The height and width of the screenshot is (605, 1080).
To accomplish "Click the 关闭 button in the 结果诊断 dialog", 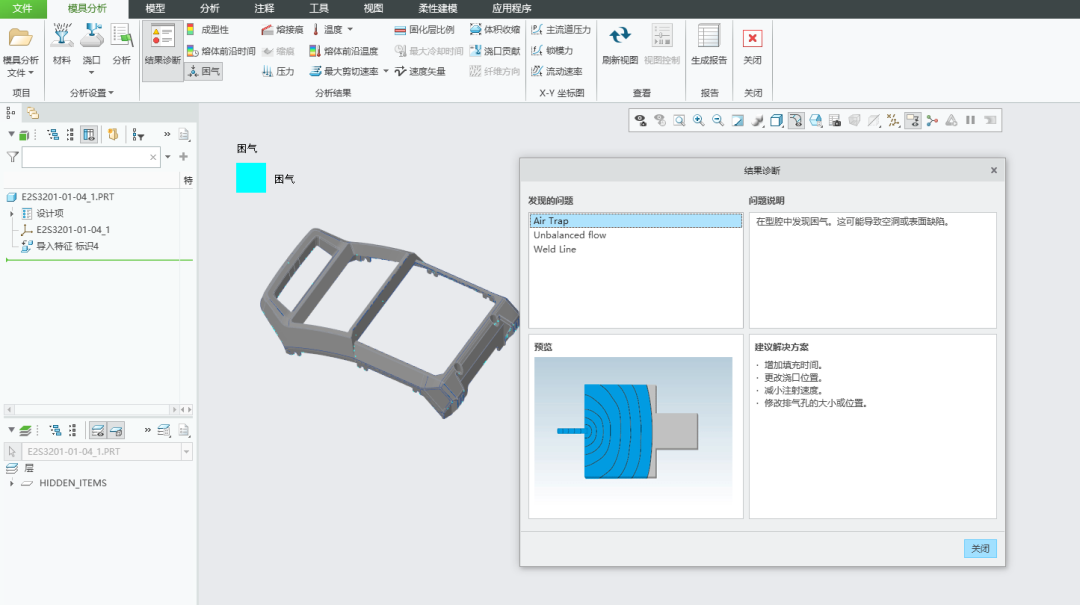I will [x=980, y=548].
